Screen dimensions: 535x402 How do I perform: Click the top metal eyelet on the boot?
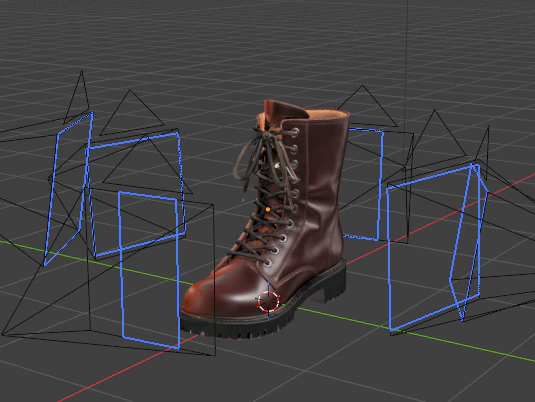tap(295, 132)
